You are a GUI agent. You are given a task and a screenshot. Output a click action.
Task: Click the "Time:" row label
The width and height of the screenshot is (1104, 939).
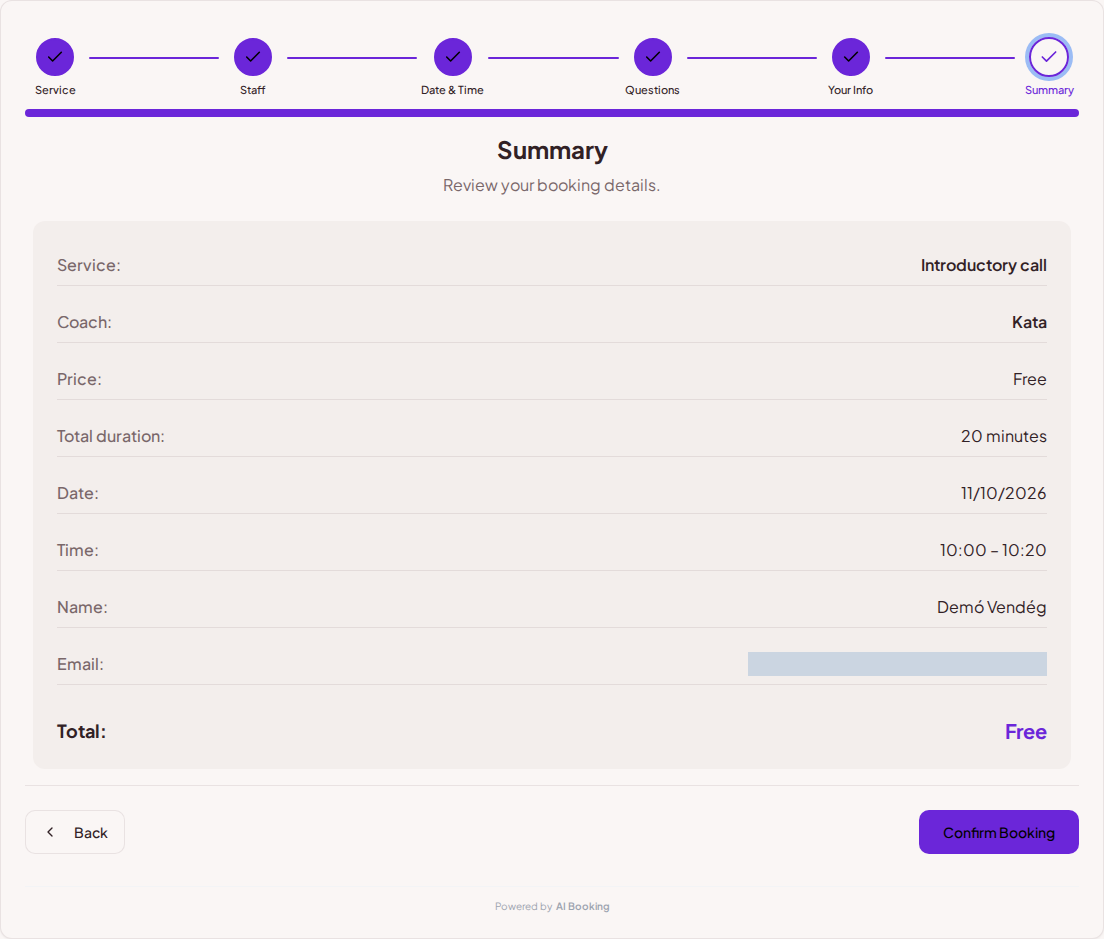point(78,550)
